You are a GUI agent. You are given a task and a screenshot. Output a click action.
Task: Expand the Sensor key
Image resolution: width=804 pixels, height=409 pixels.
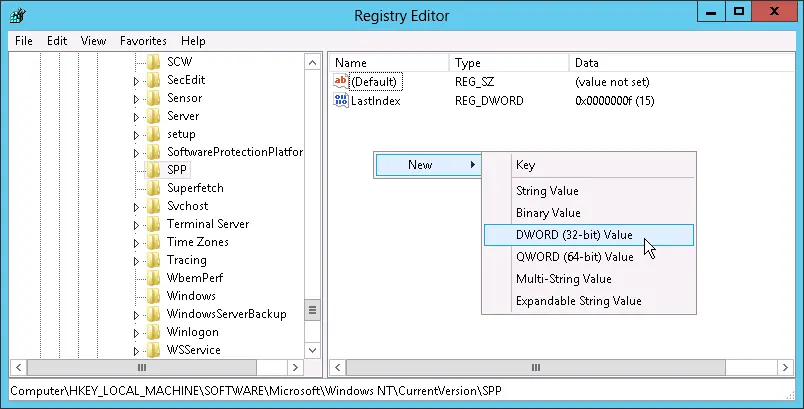(136, 99)
